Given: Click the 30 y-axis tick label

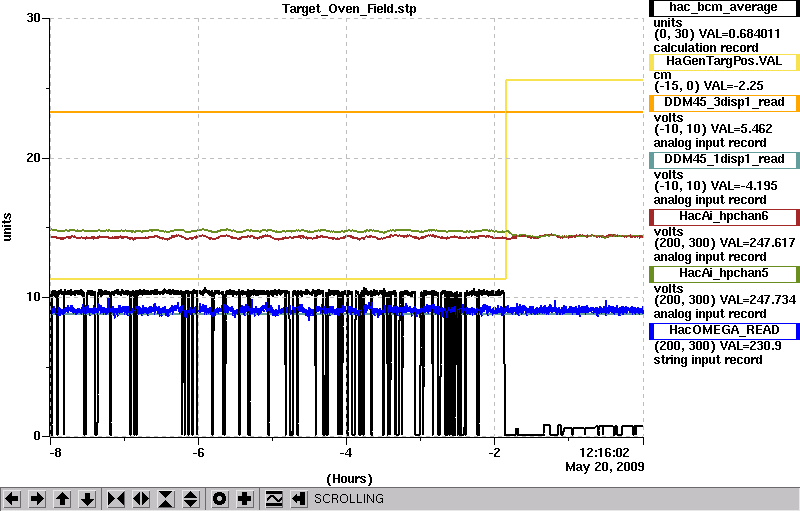Looking at the screenshot, I should (33, 18).
